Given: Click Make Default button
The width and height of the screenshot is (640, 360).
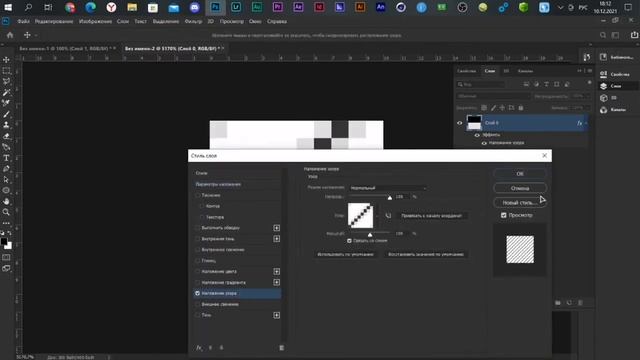Looking at the screenshot, I should [x=345, y=254].
